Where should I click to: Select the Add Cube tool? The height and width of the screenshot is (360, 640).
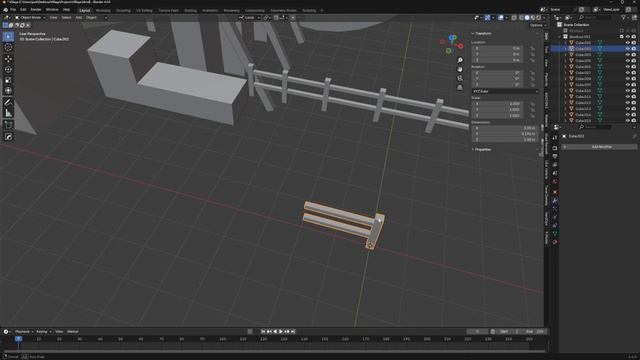tap(8, 125)
